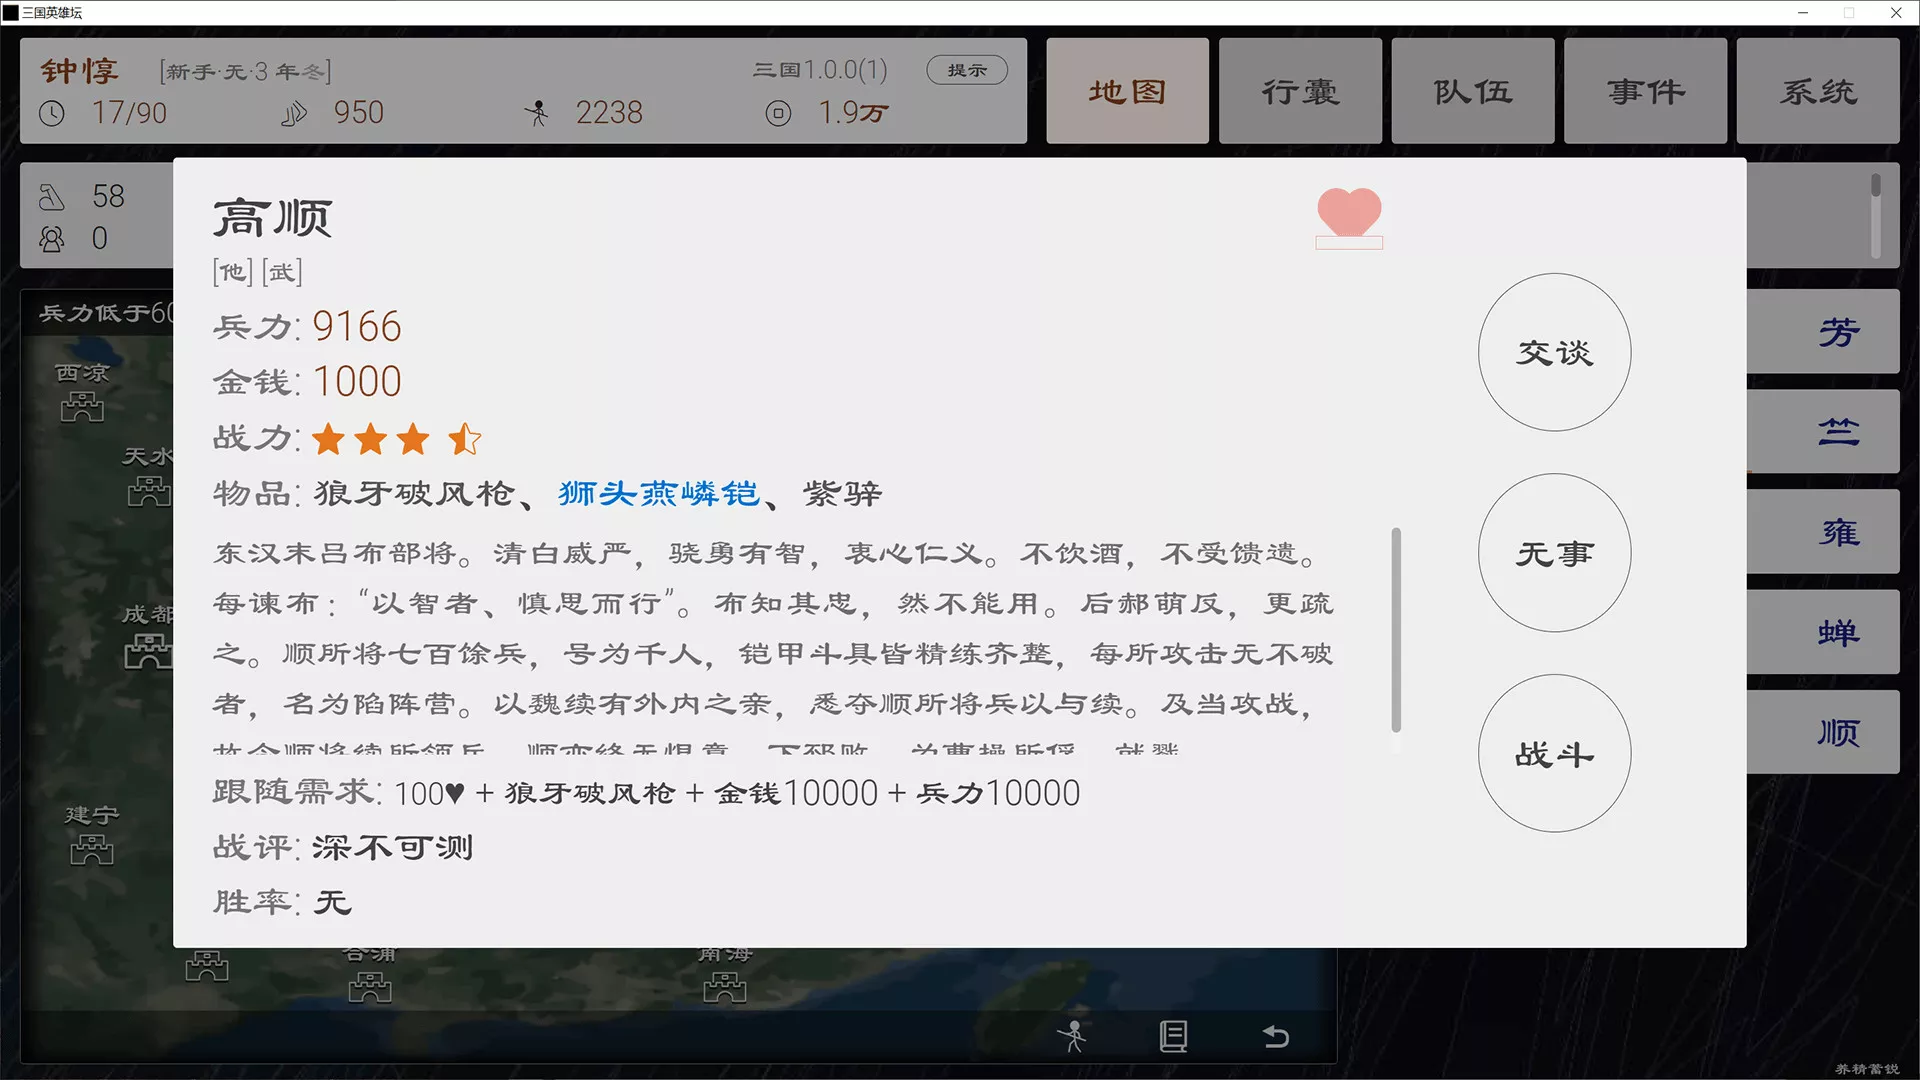Click the 兵力 9166 value
The image size is (1920, 1080).
click(x=357, y=327)
